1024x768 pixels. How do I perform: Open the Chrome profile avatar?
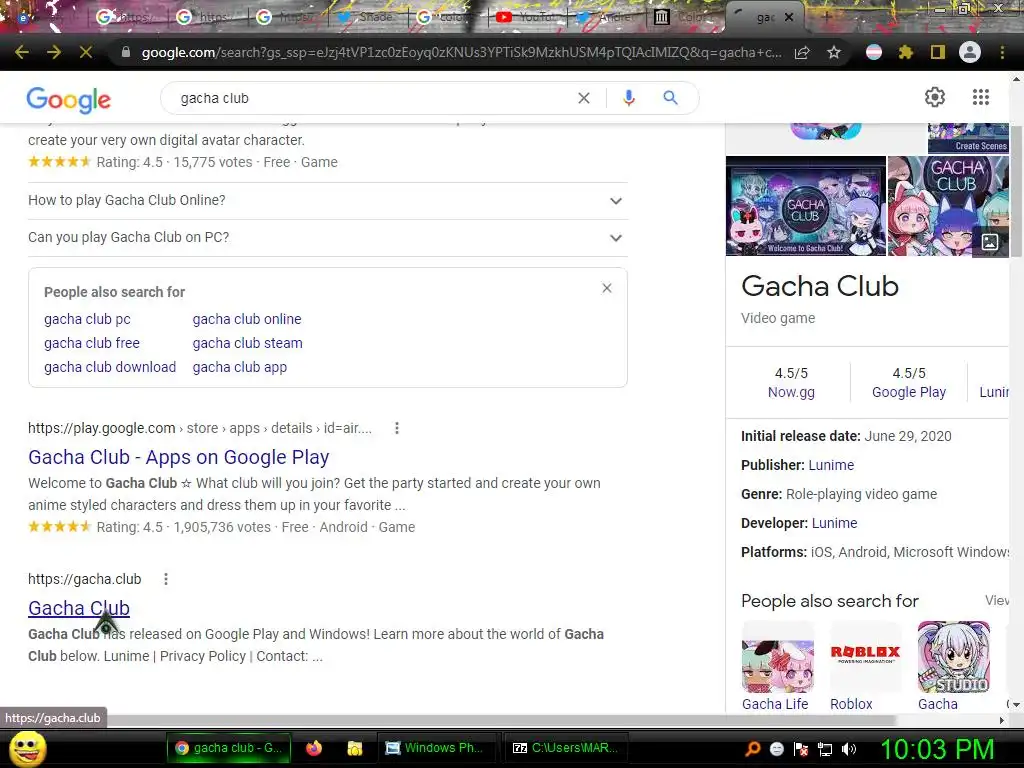[970, 52]
